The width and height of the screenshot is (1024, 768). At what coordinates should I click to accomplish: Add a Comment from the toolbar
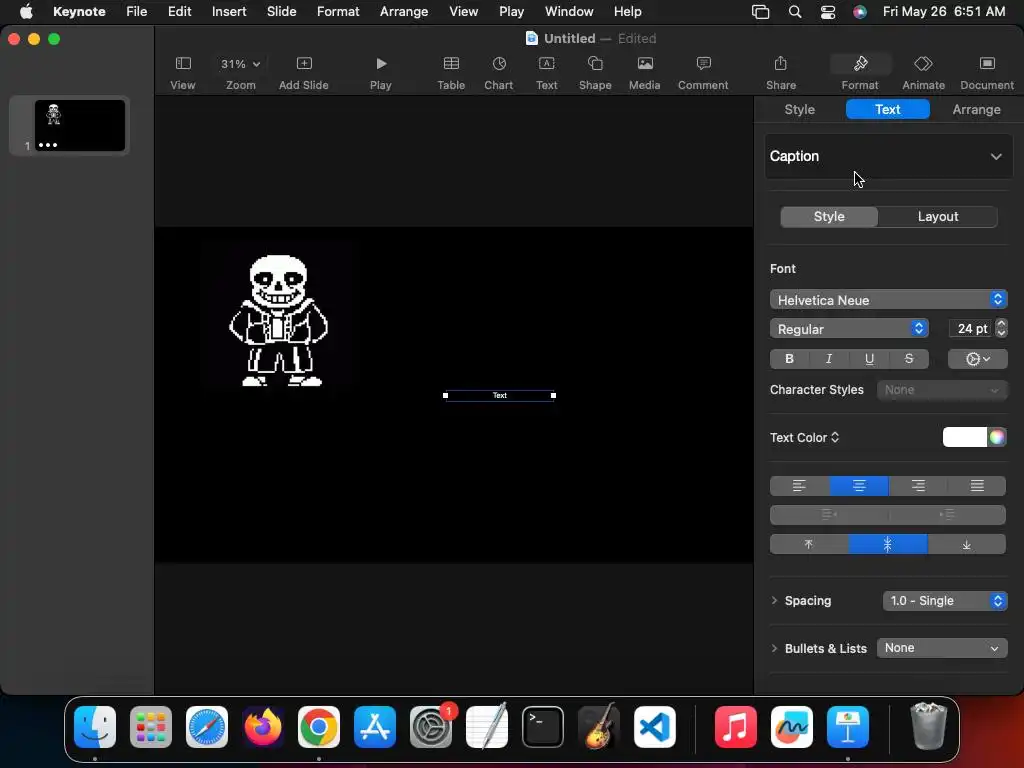coord(703,72)
